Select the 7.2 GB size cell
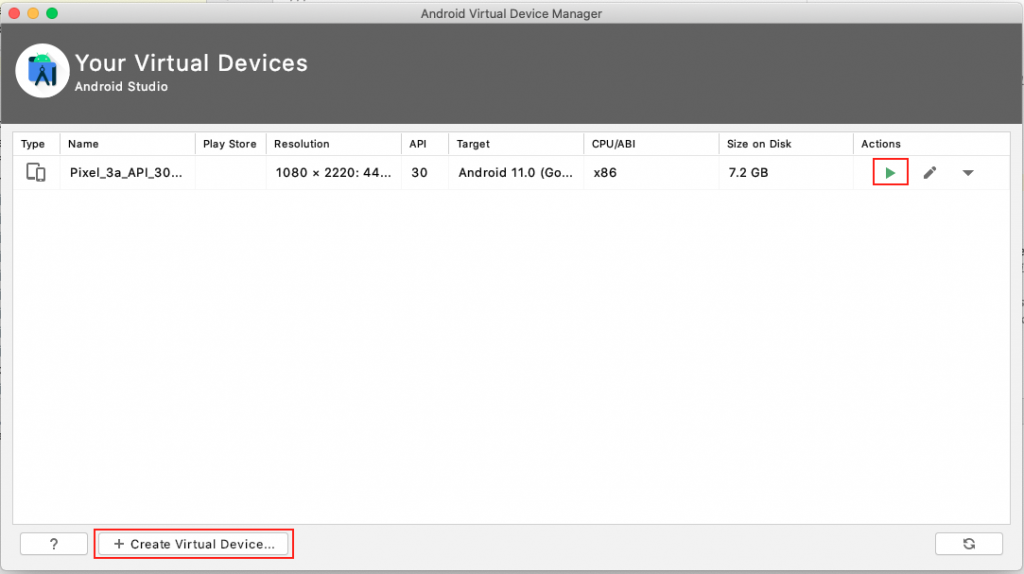 click(748, 172)
